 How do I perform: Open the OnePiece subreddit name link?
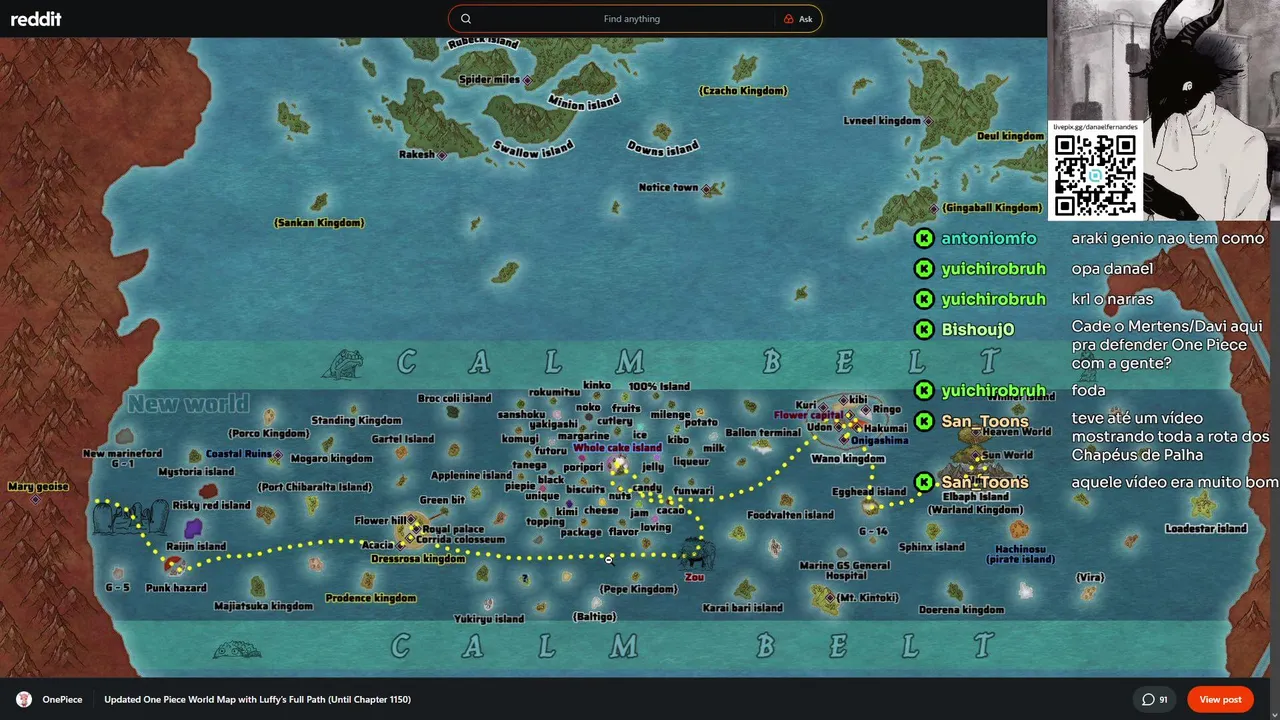pos(62,699)
